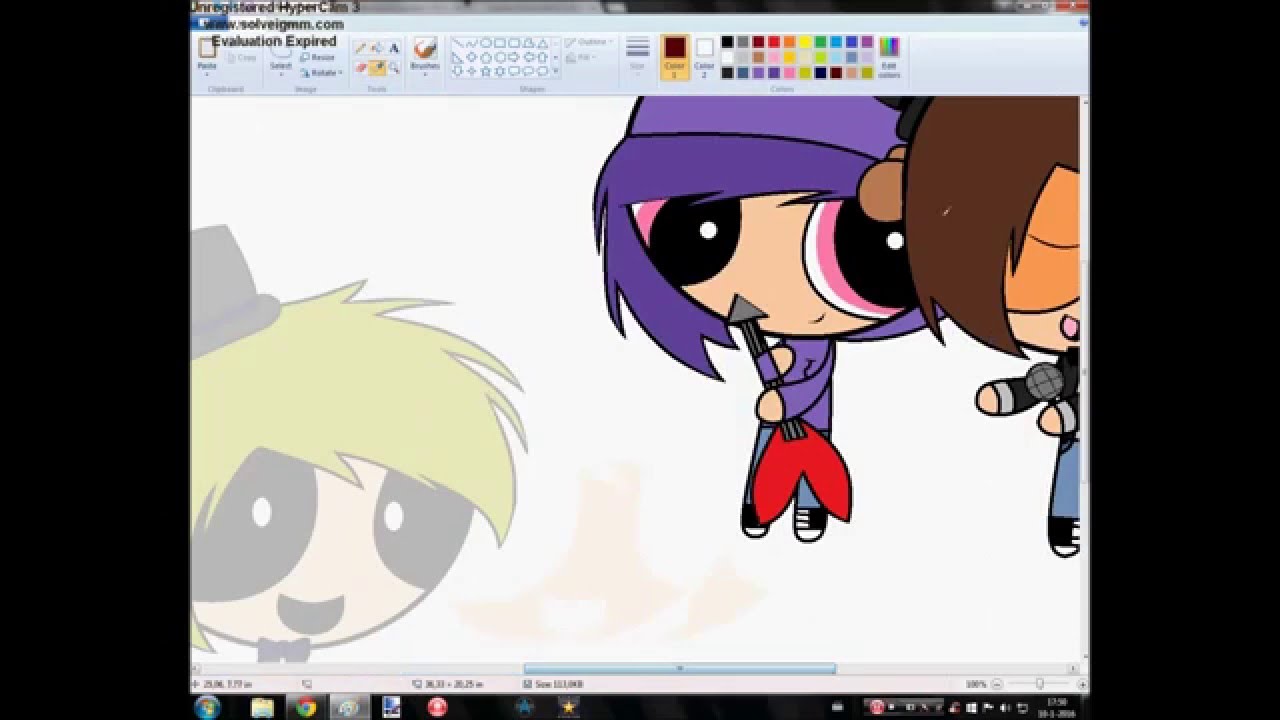Choose the Six-point star shape
The height and width of the screenshot is (720, 1280).
tap(500, 71)
